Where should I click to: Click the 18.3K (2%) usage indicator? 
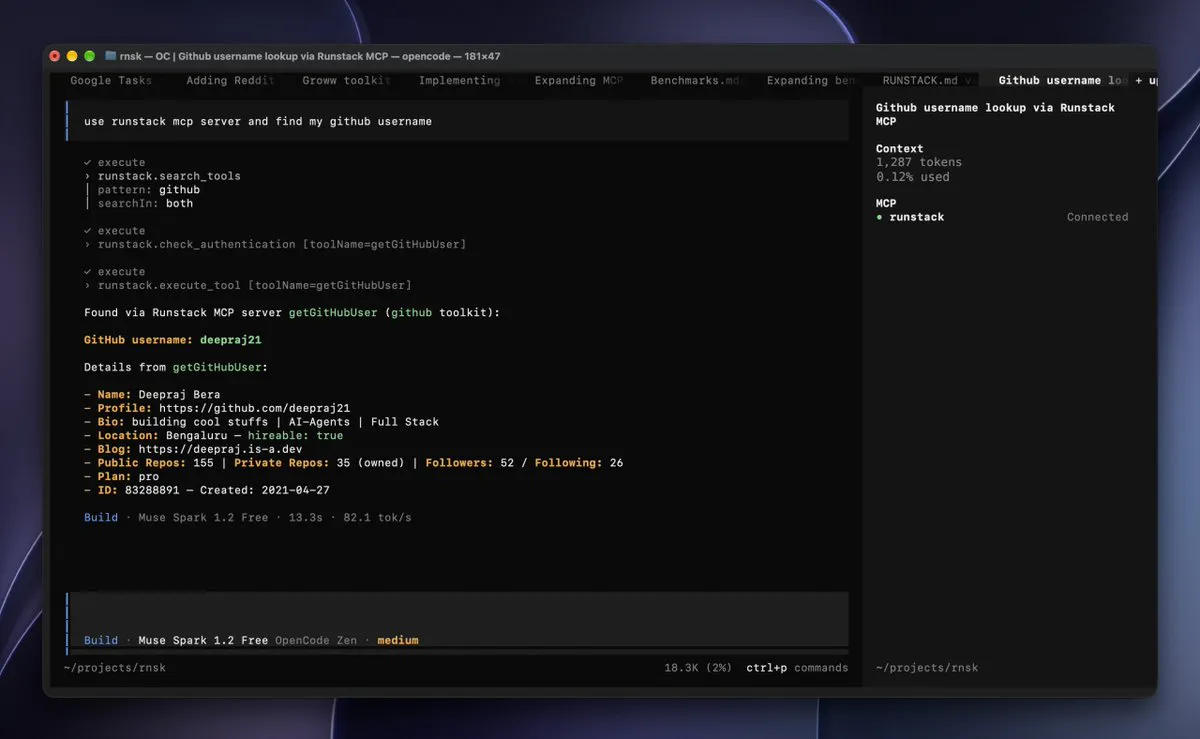[x=698, y=668]
